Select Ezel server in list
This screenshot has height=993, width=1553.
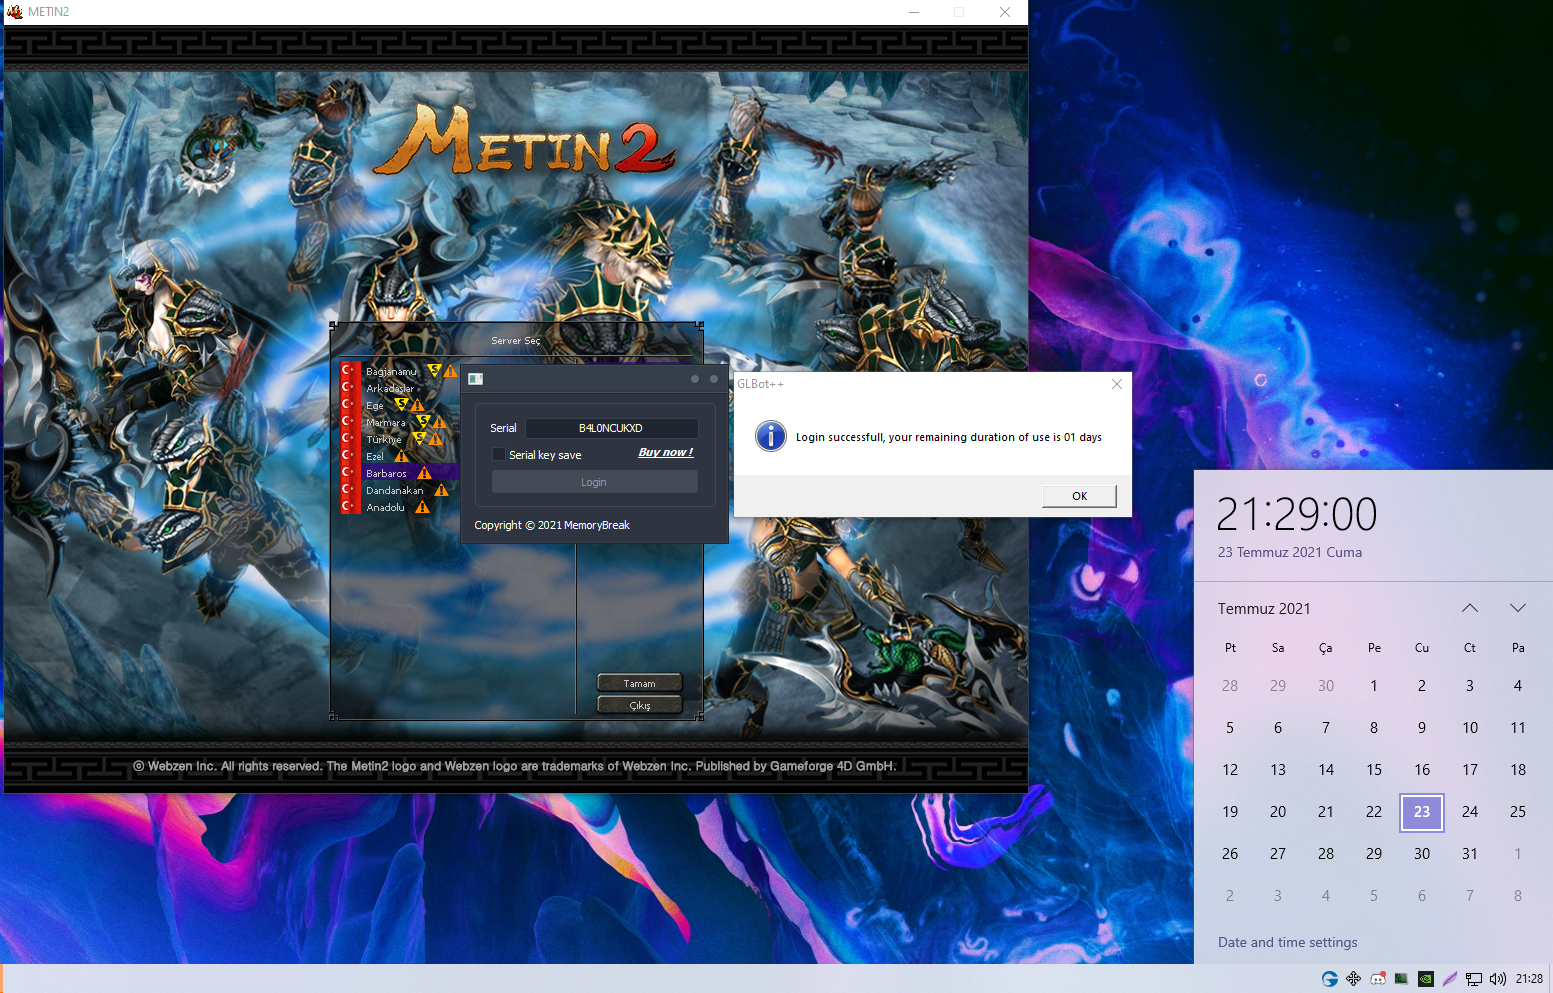click(375, 456)
